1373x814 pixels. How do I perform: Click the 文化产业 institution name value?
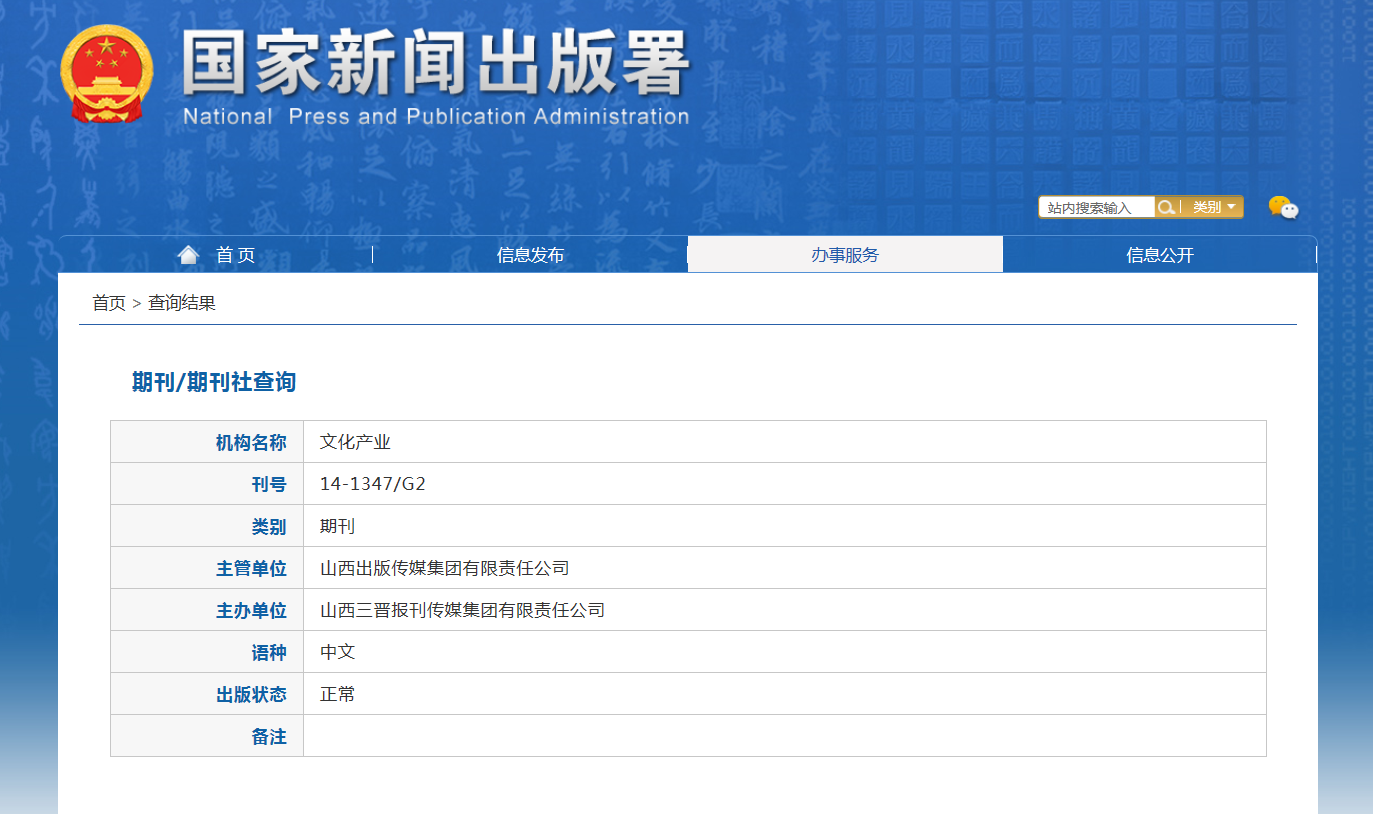[355, 442]
